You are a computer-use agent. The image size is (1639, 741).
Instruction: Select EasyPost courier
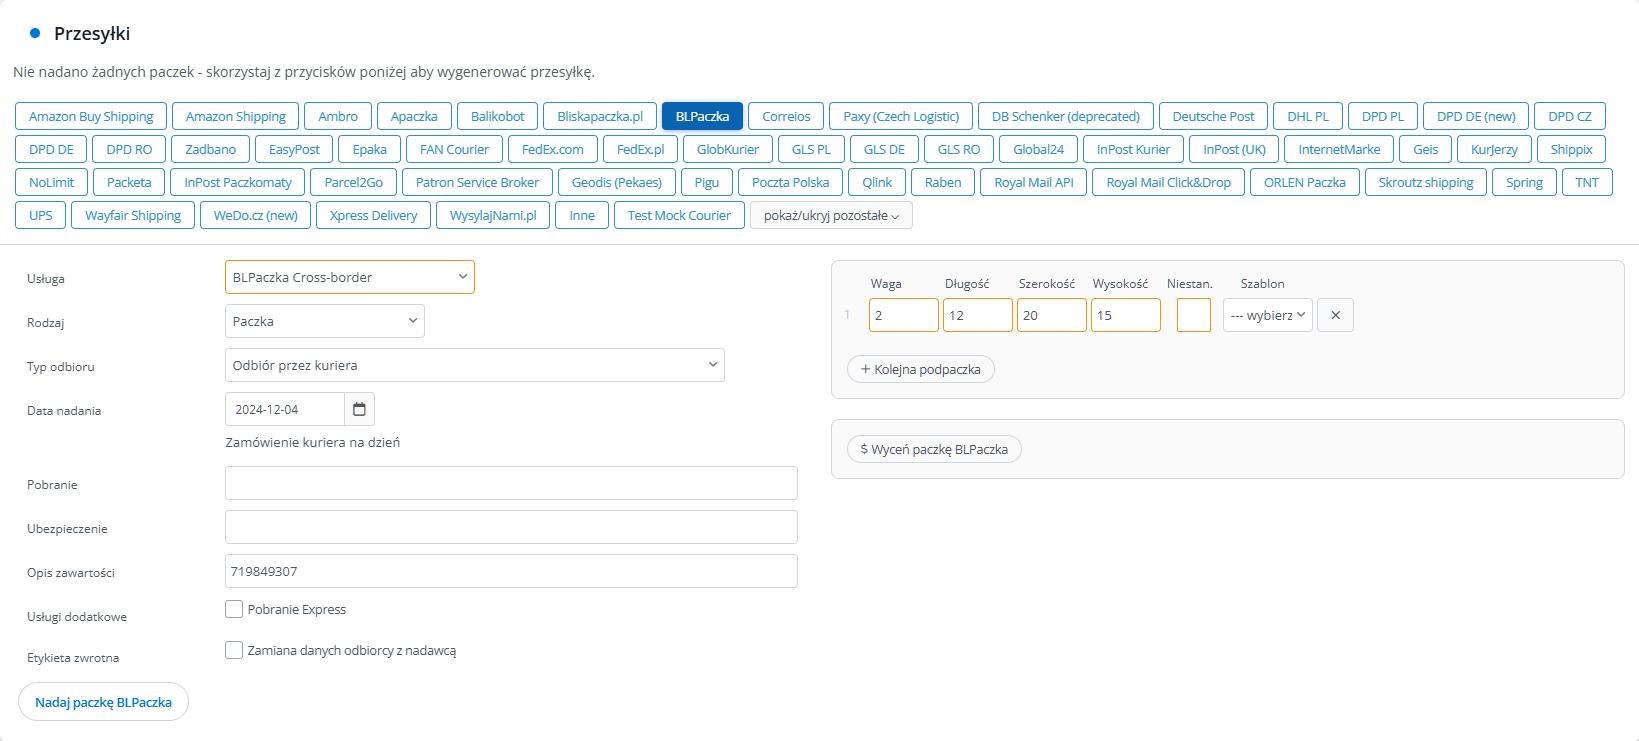click(x=294, y=149)
